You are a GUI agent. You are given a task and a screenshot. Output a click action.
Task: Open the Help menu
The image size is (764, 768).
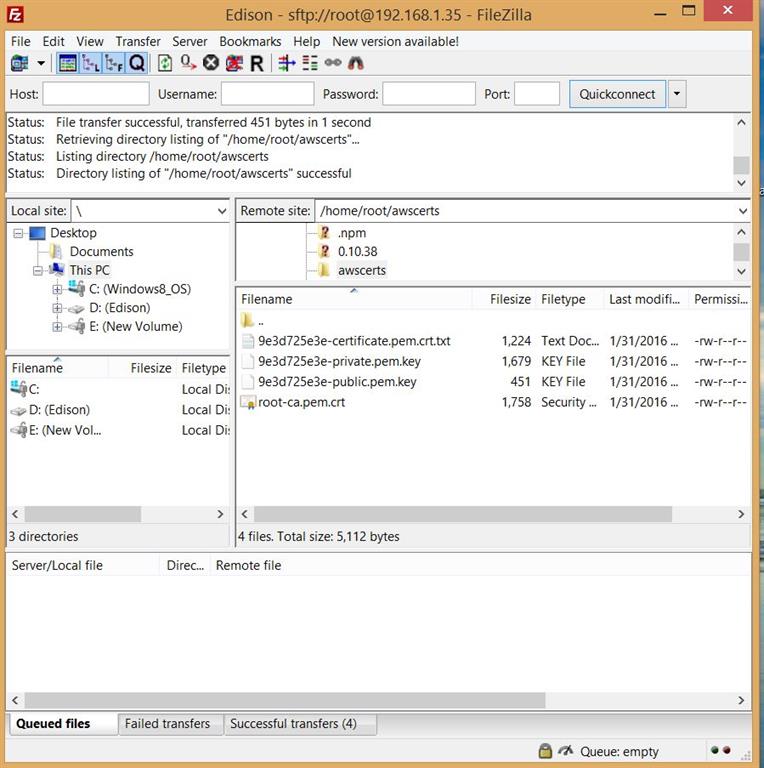pos(307,42)
